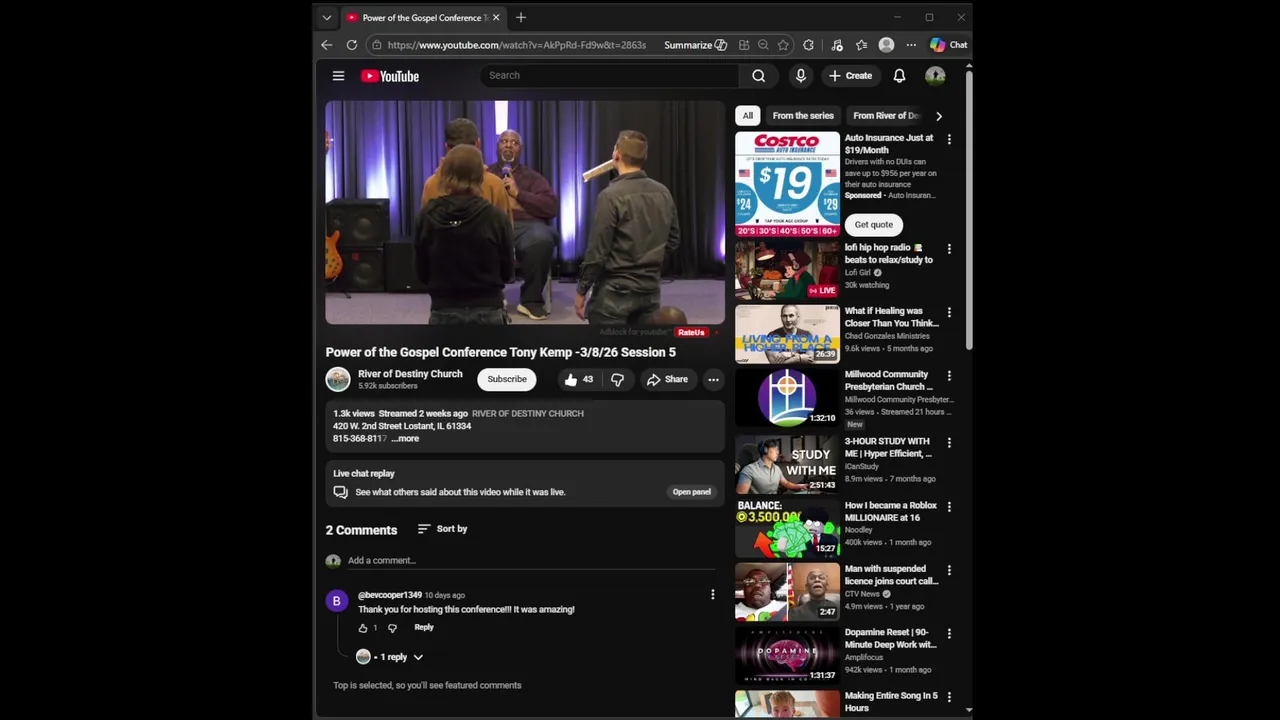Open 3-HOUR STUDY WITH ME thumbnail
This screenshot has height=720, width=1280.
point(787,464)
